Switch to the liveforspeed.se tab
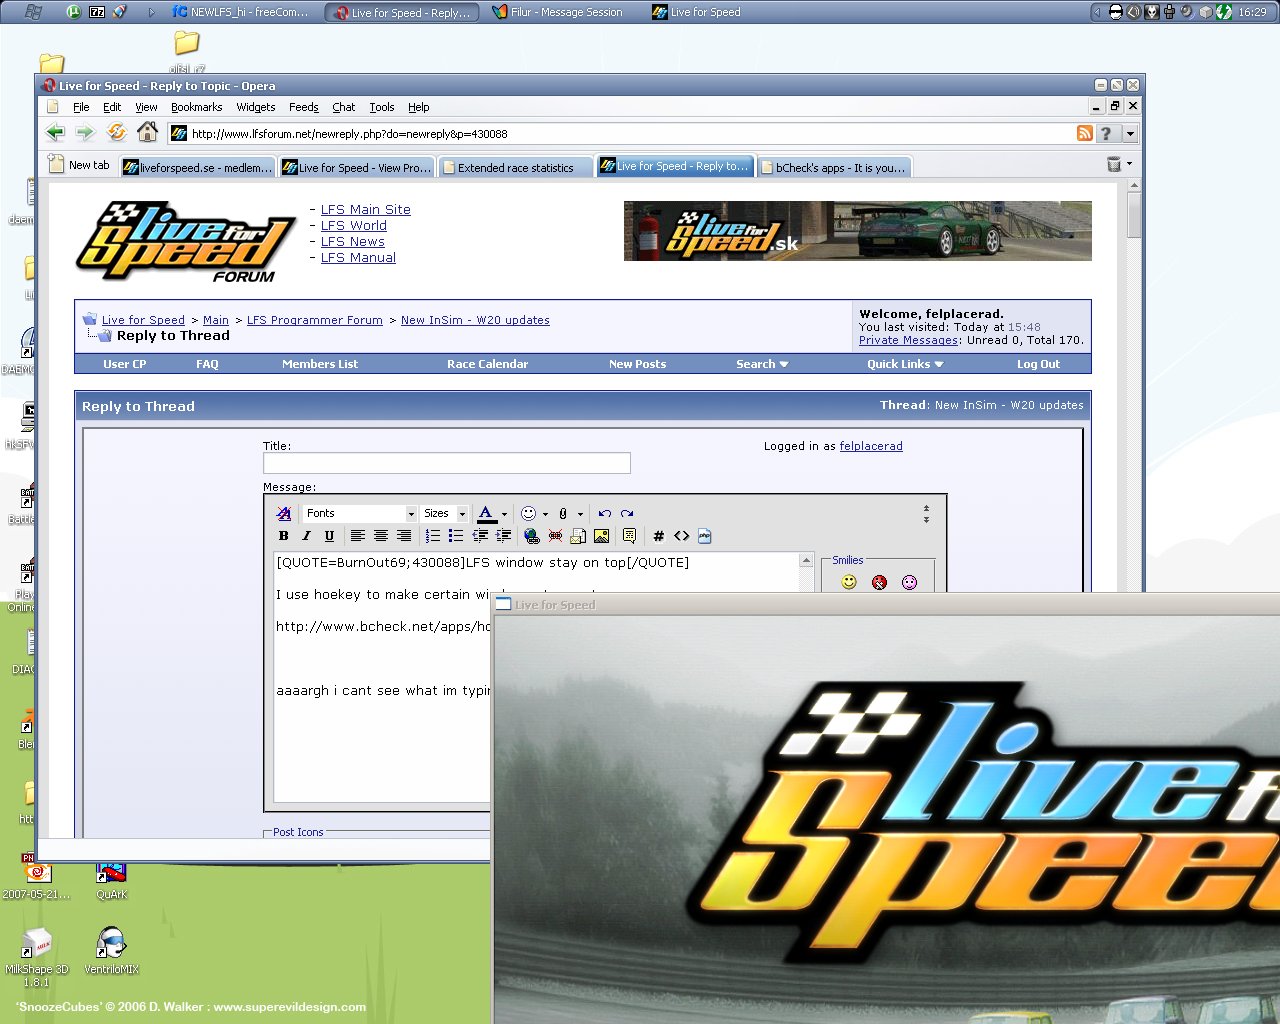Image resolution: width=1280 pixels, height=1024 pixels. tap(198, 167)
